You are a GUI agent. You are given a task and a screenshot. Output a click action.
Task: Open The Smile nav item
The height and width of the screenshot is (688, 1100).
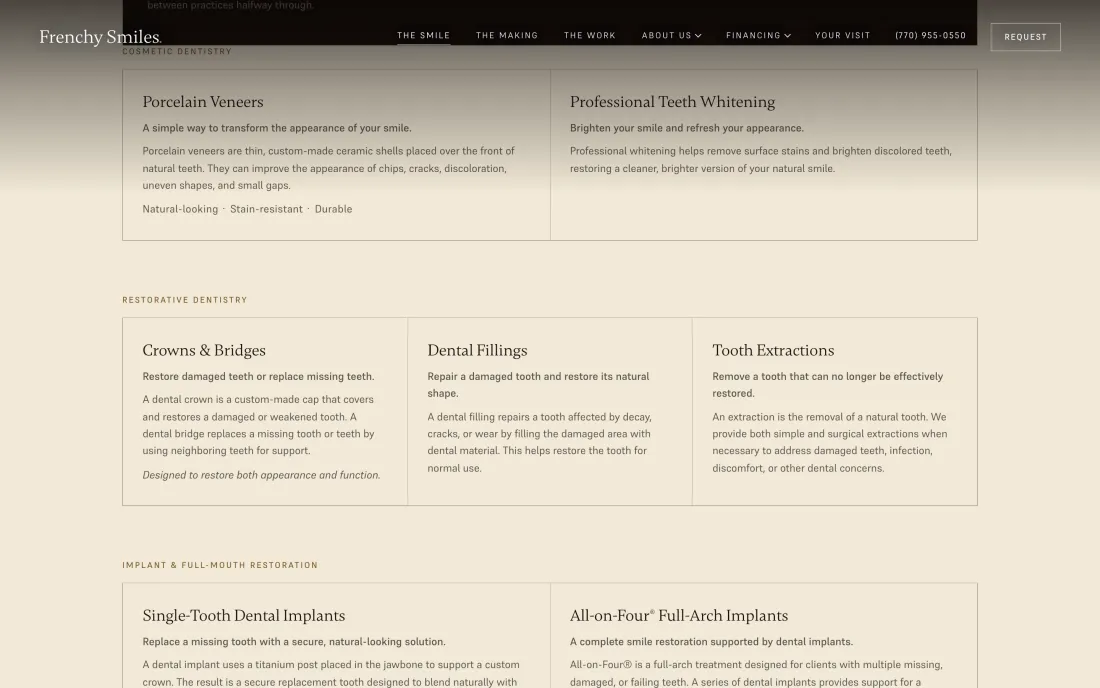(424, 35)
